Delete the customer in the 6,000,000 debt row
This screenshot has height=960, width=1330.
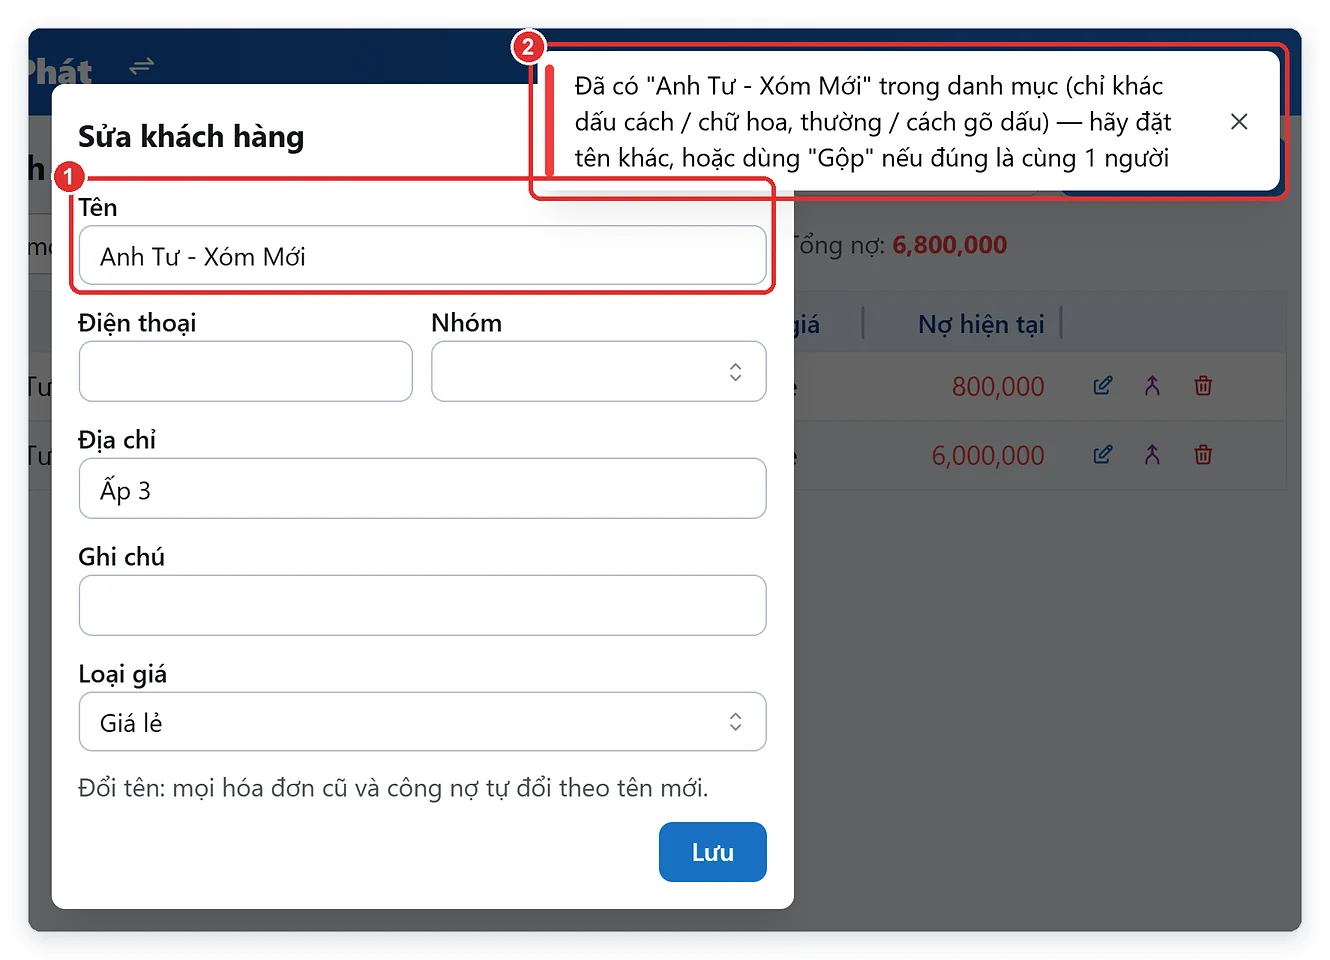tap(1203, 455)
